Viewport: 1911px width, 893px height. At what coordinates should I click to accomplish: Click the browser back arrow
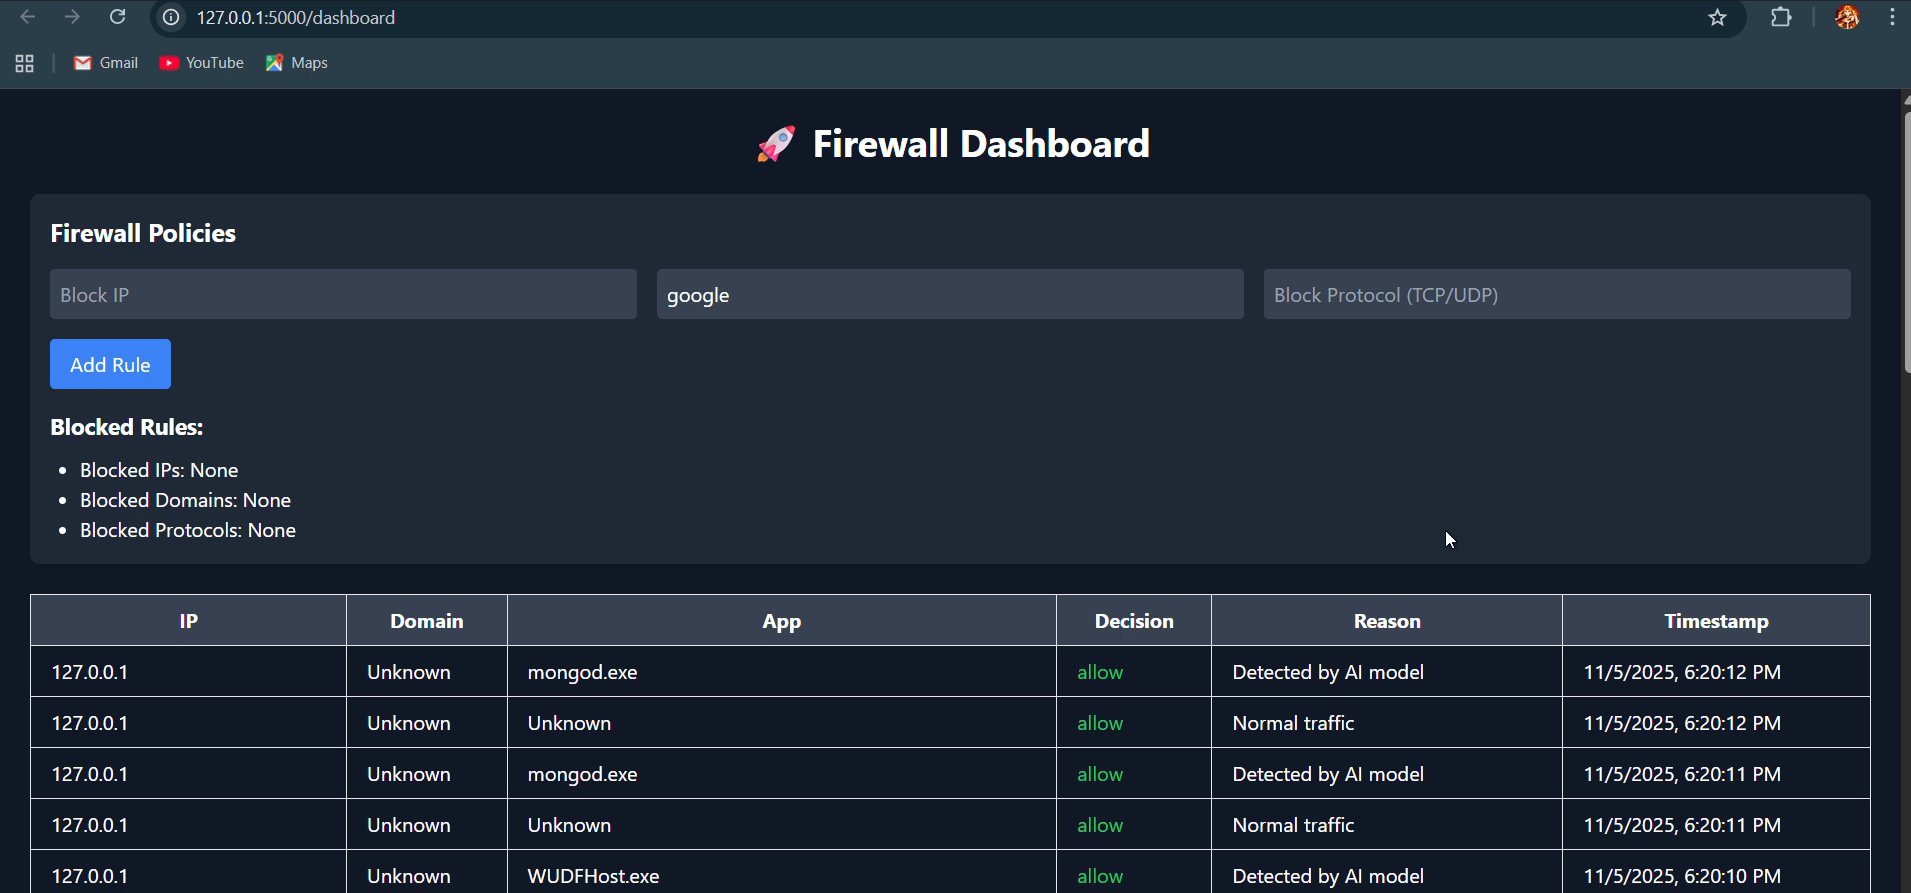pos(28,17)
